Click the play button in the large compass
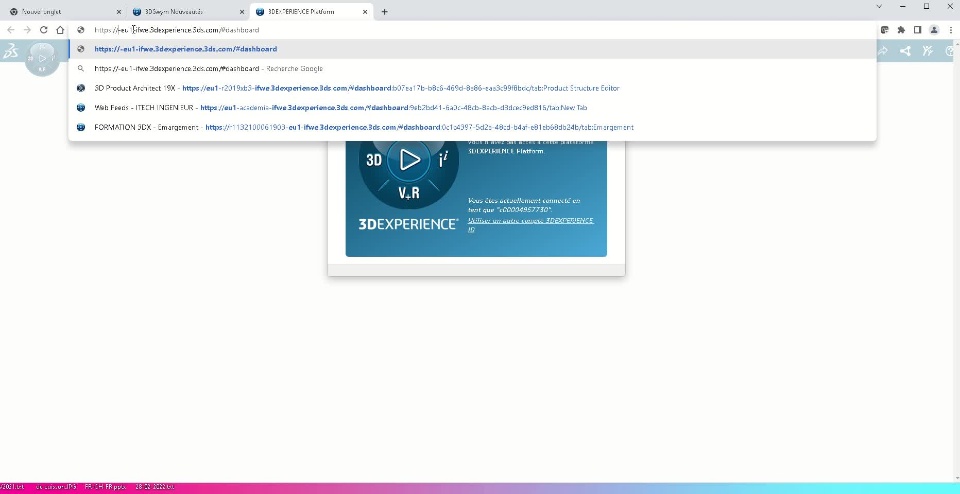This screenshot has height=494, width=960. (x=410, y=160)
